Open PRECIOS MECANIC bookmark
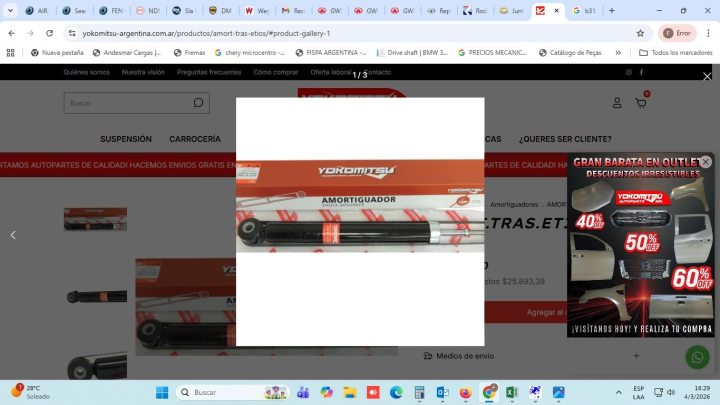This screenshot has height=405, width=720. (493, 53)
